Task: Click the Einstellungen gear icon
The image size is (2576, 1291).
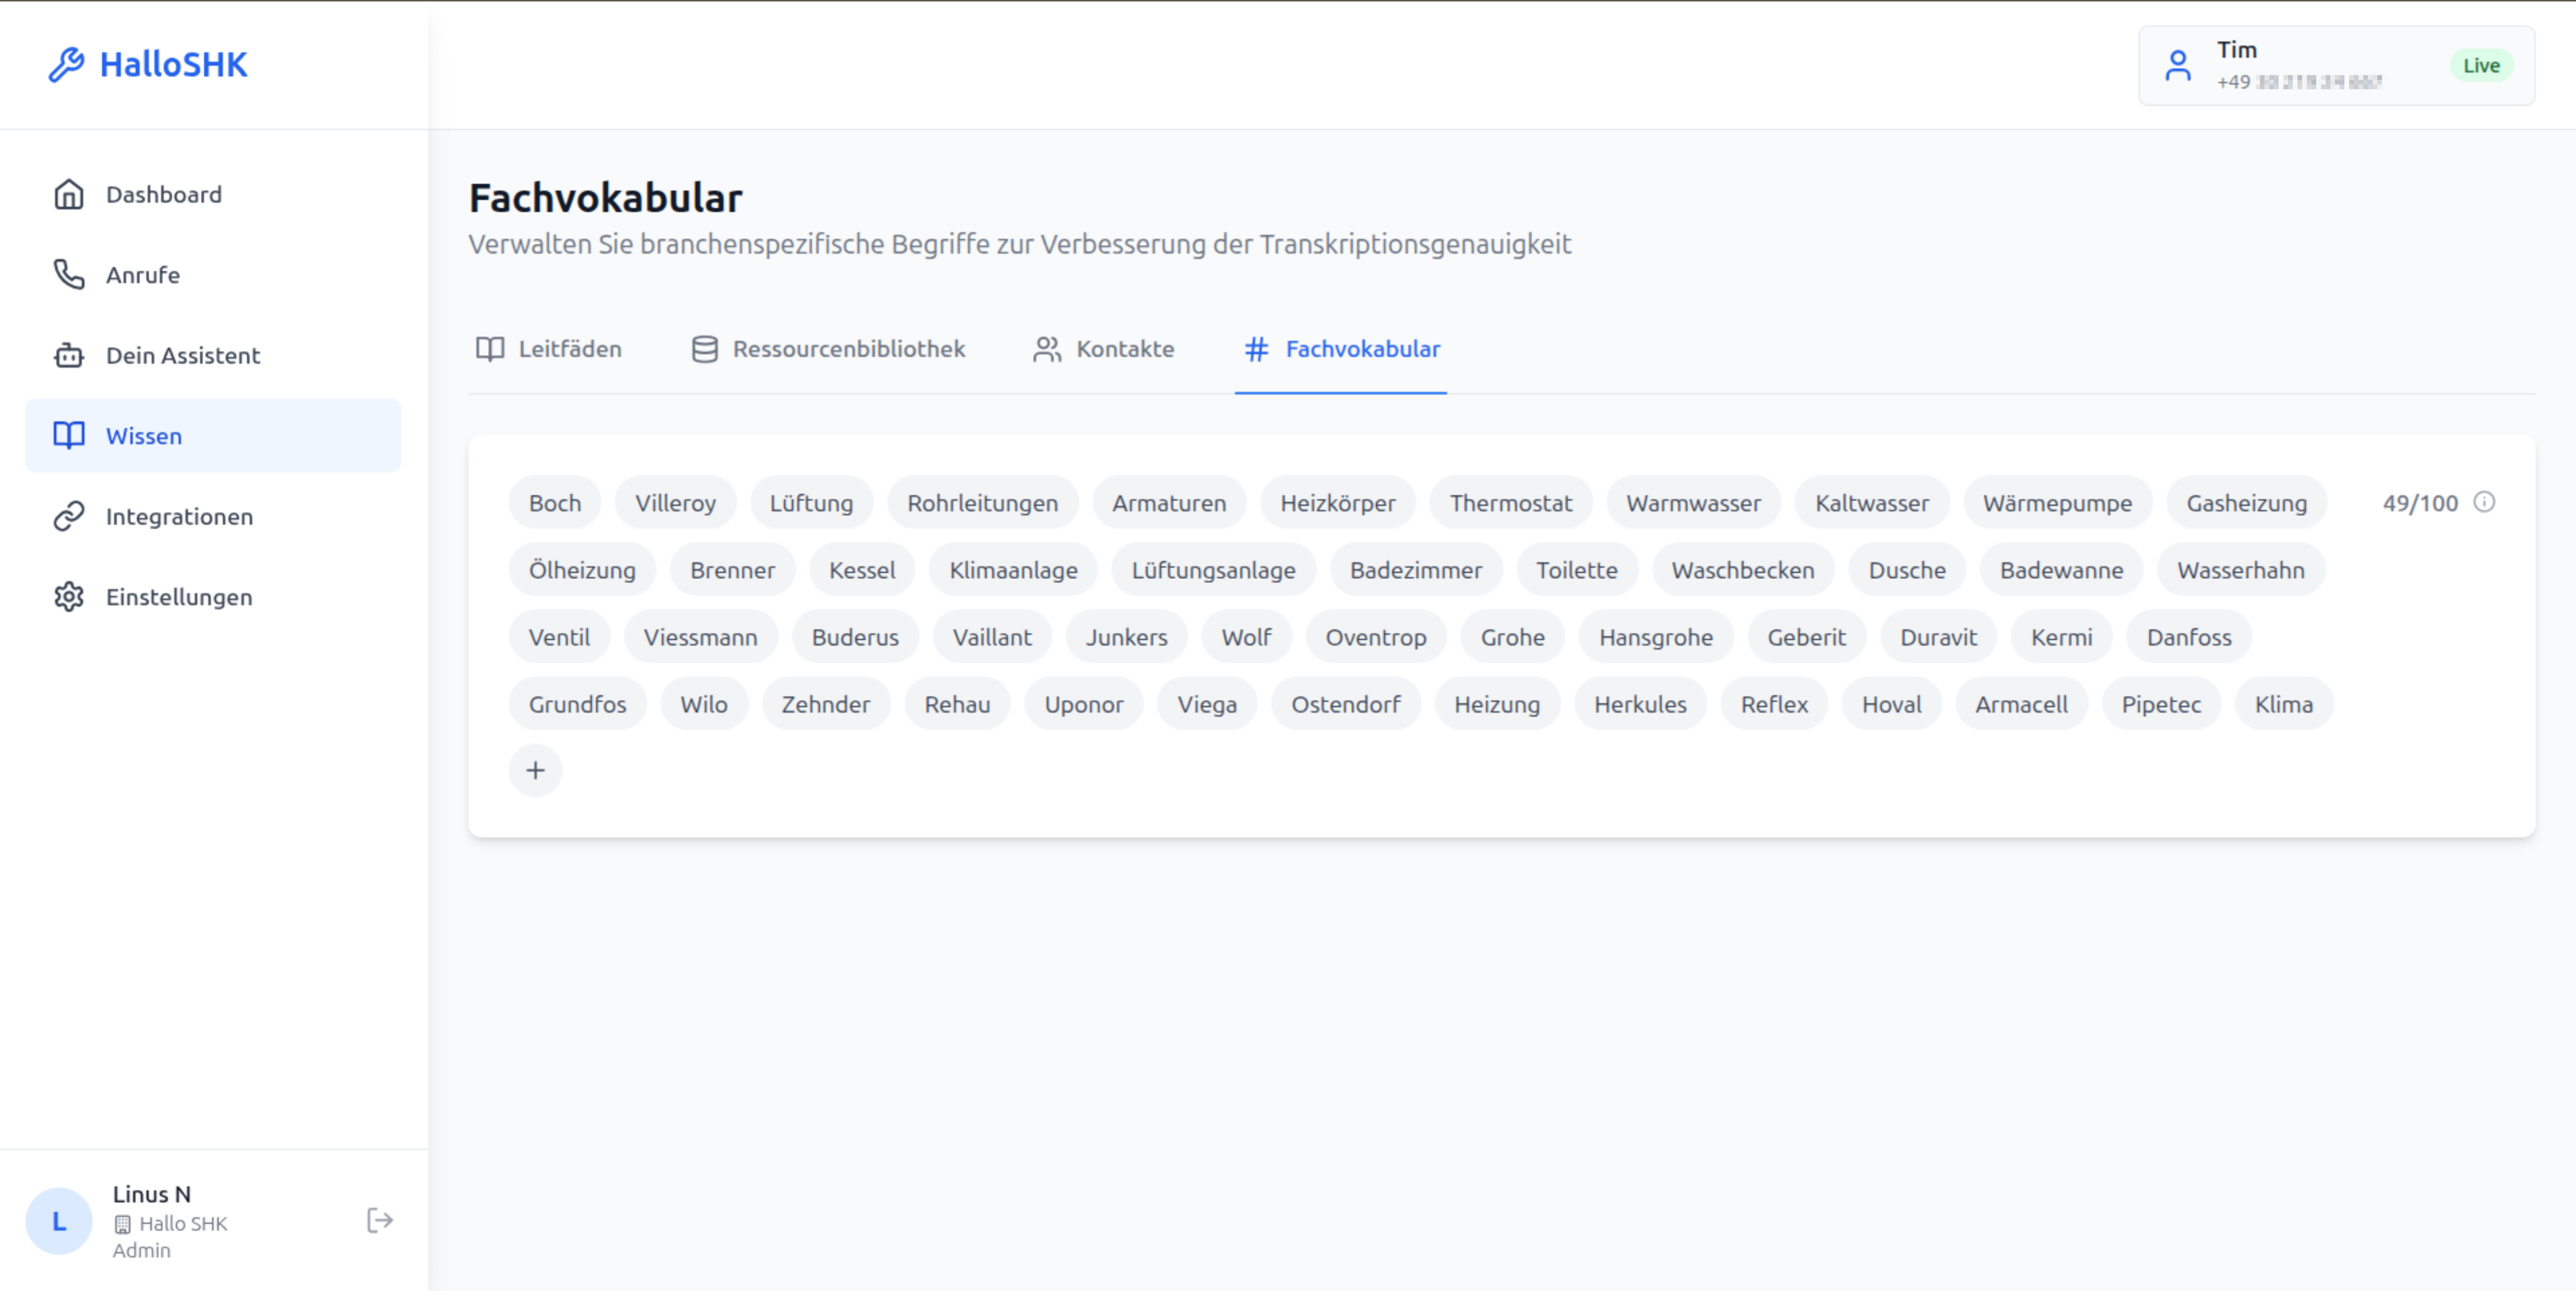Action: pos(69,597)
